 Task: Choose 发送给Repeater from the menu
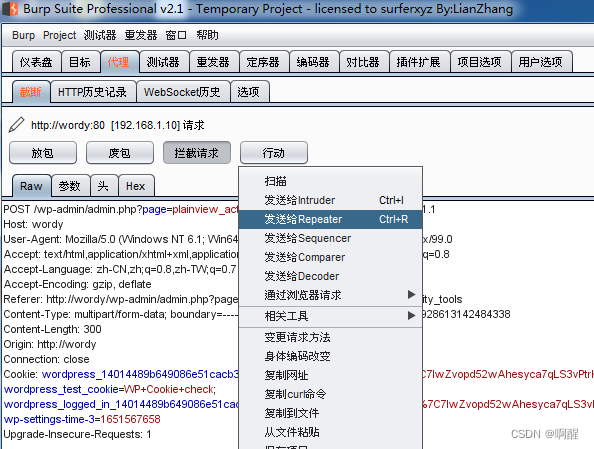tap(330, 219)
